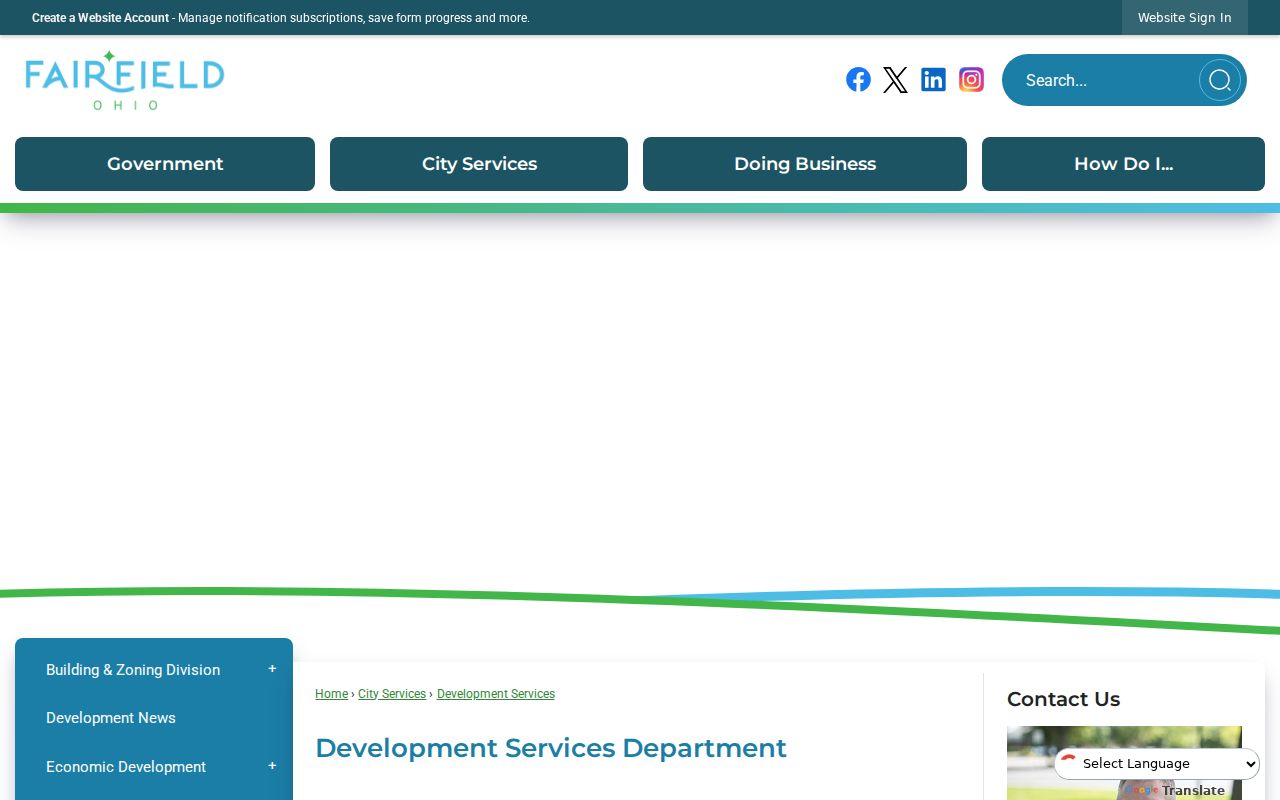The width and height of the screenshot is (1280, 800).
Task: Open Building & Zoning Division sidebar link
Action: point(133,670)
